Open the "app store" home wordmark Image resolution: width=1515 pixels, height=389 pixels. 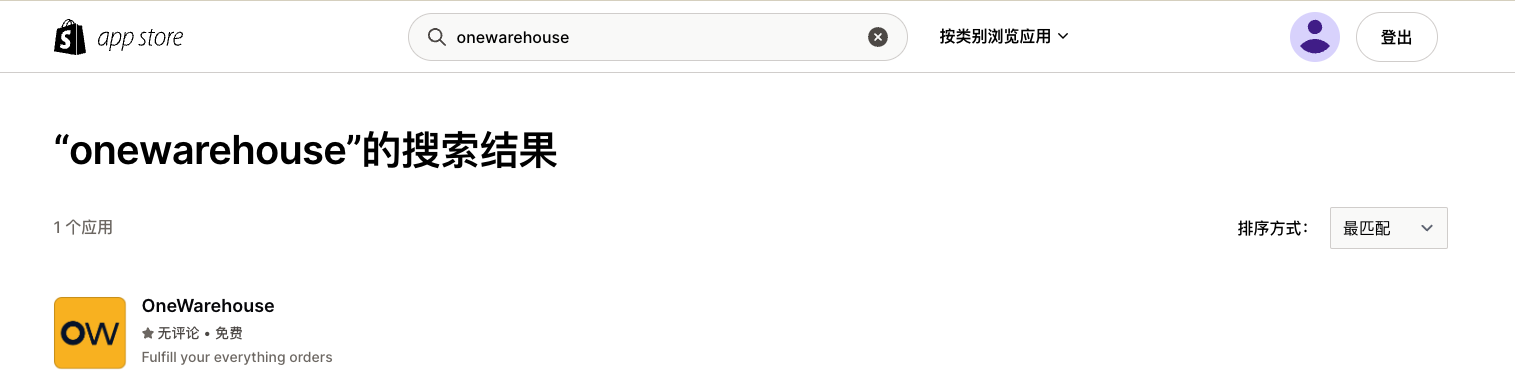point(140,39)
